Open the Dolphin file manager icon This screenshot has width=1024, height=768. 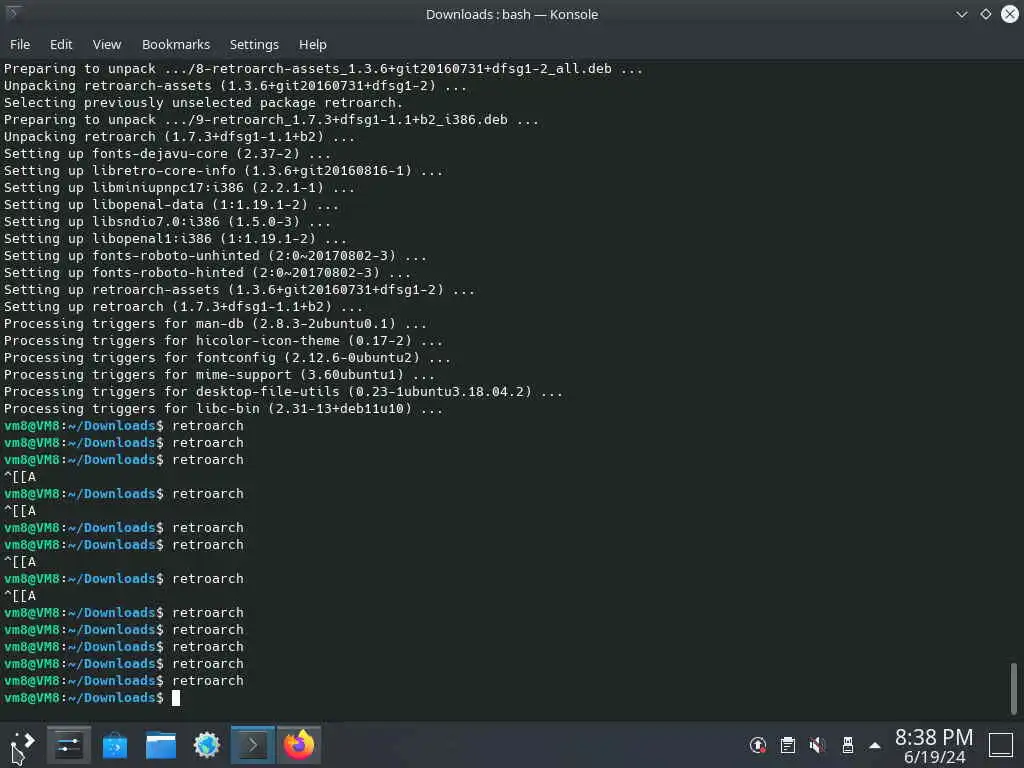click(161, 745)
